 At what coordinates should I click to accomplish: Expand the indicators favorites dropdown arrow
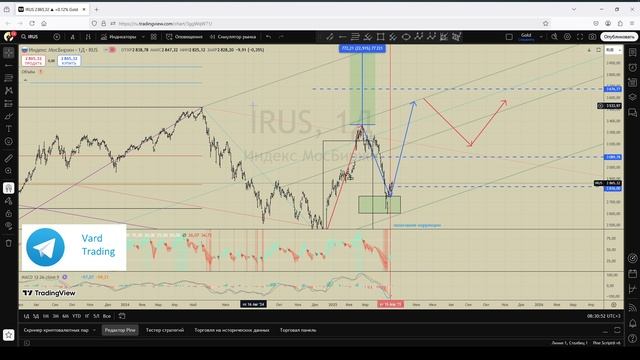143,37
